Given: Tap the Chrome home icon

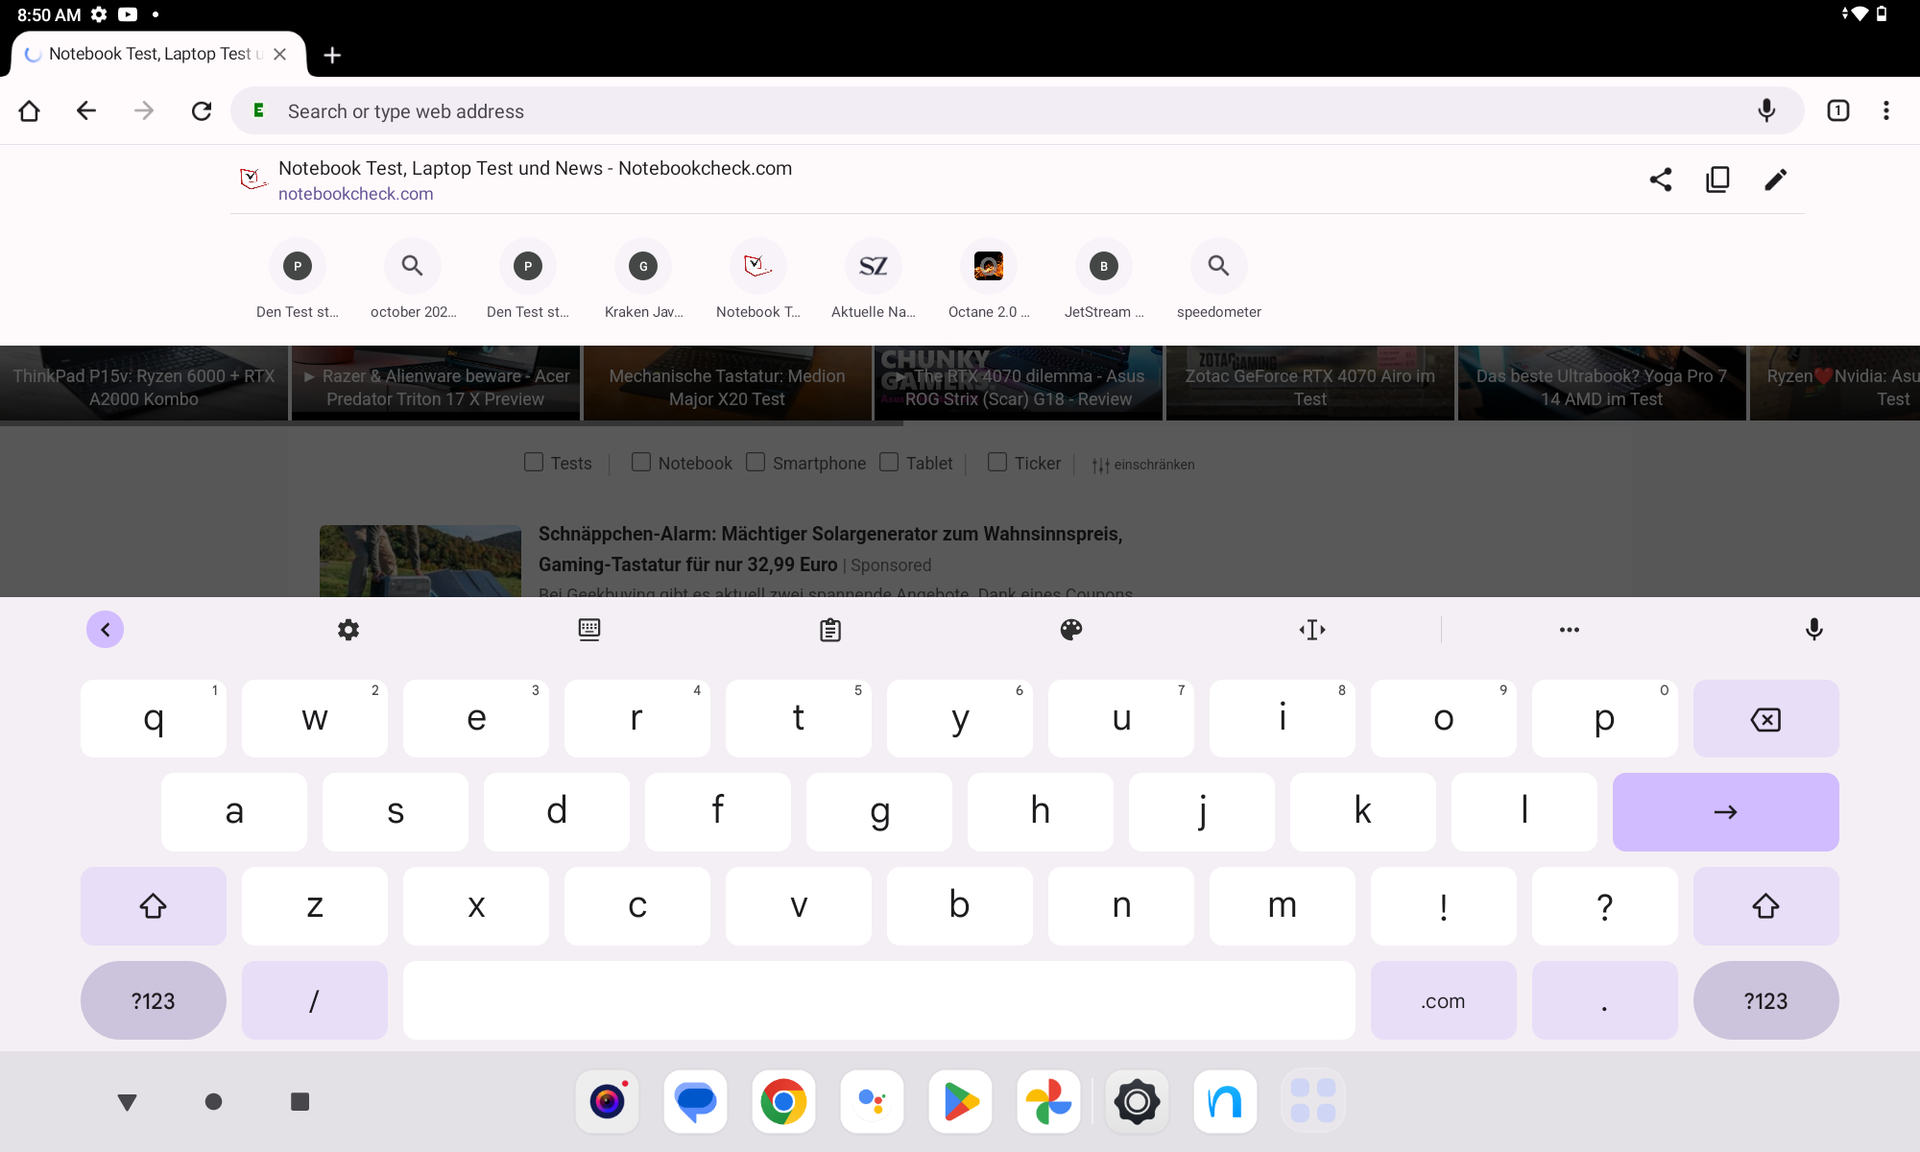Looking at the screenshot, I should pos(29,111).
